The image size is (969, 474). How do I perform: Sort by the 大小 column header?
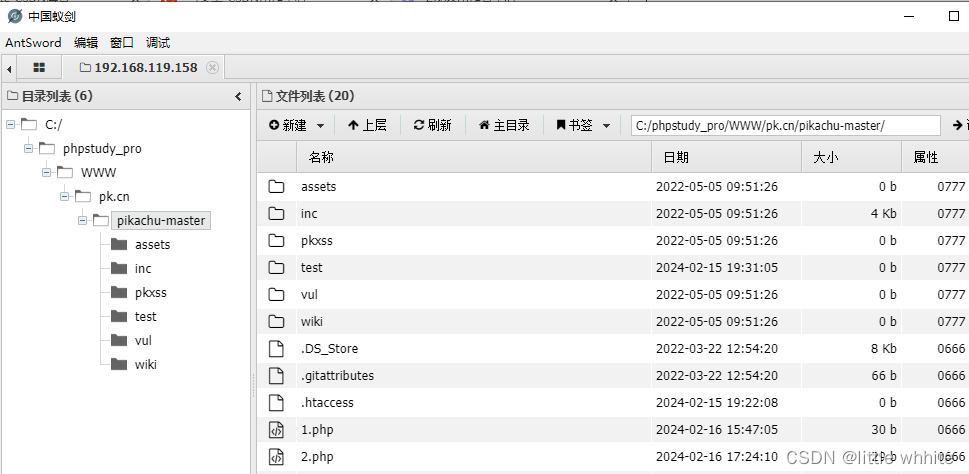coord(852,158)
